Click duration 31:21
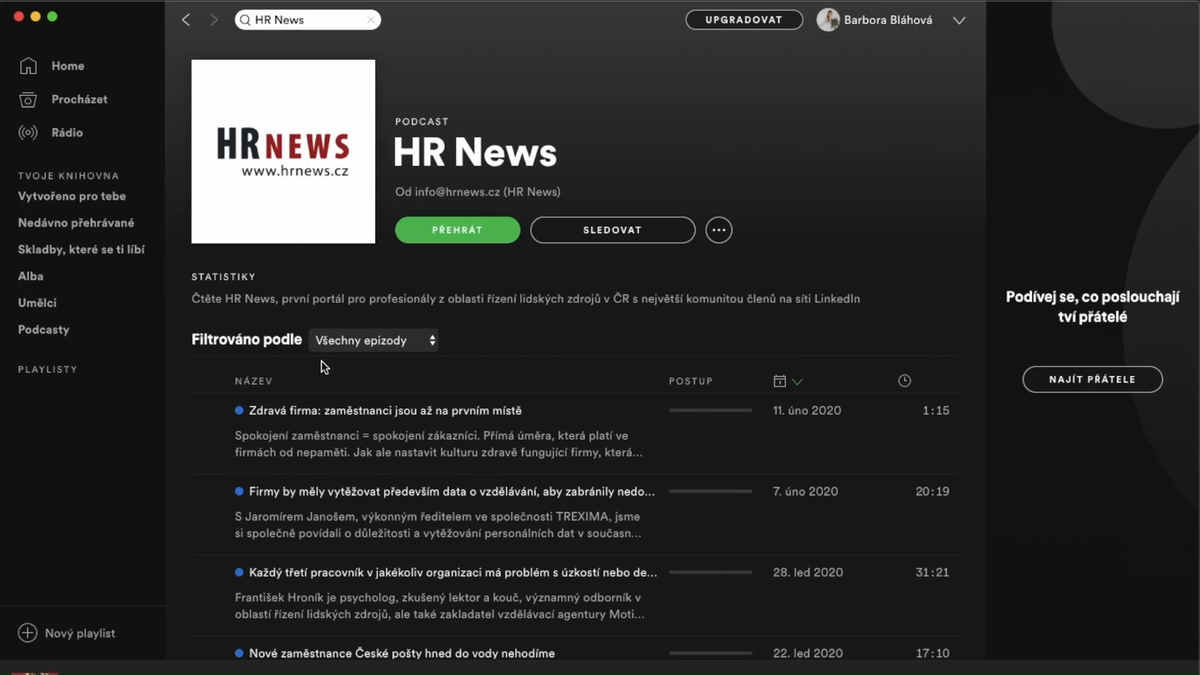The width and height of the screenshot is (1200, 675). (932, 572)
